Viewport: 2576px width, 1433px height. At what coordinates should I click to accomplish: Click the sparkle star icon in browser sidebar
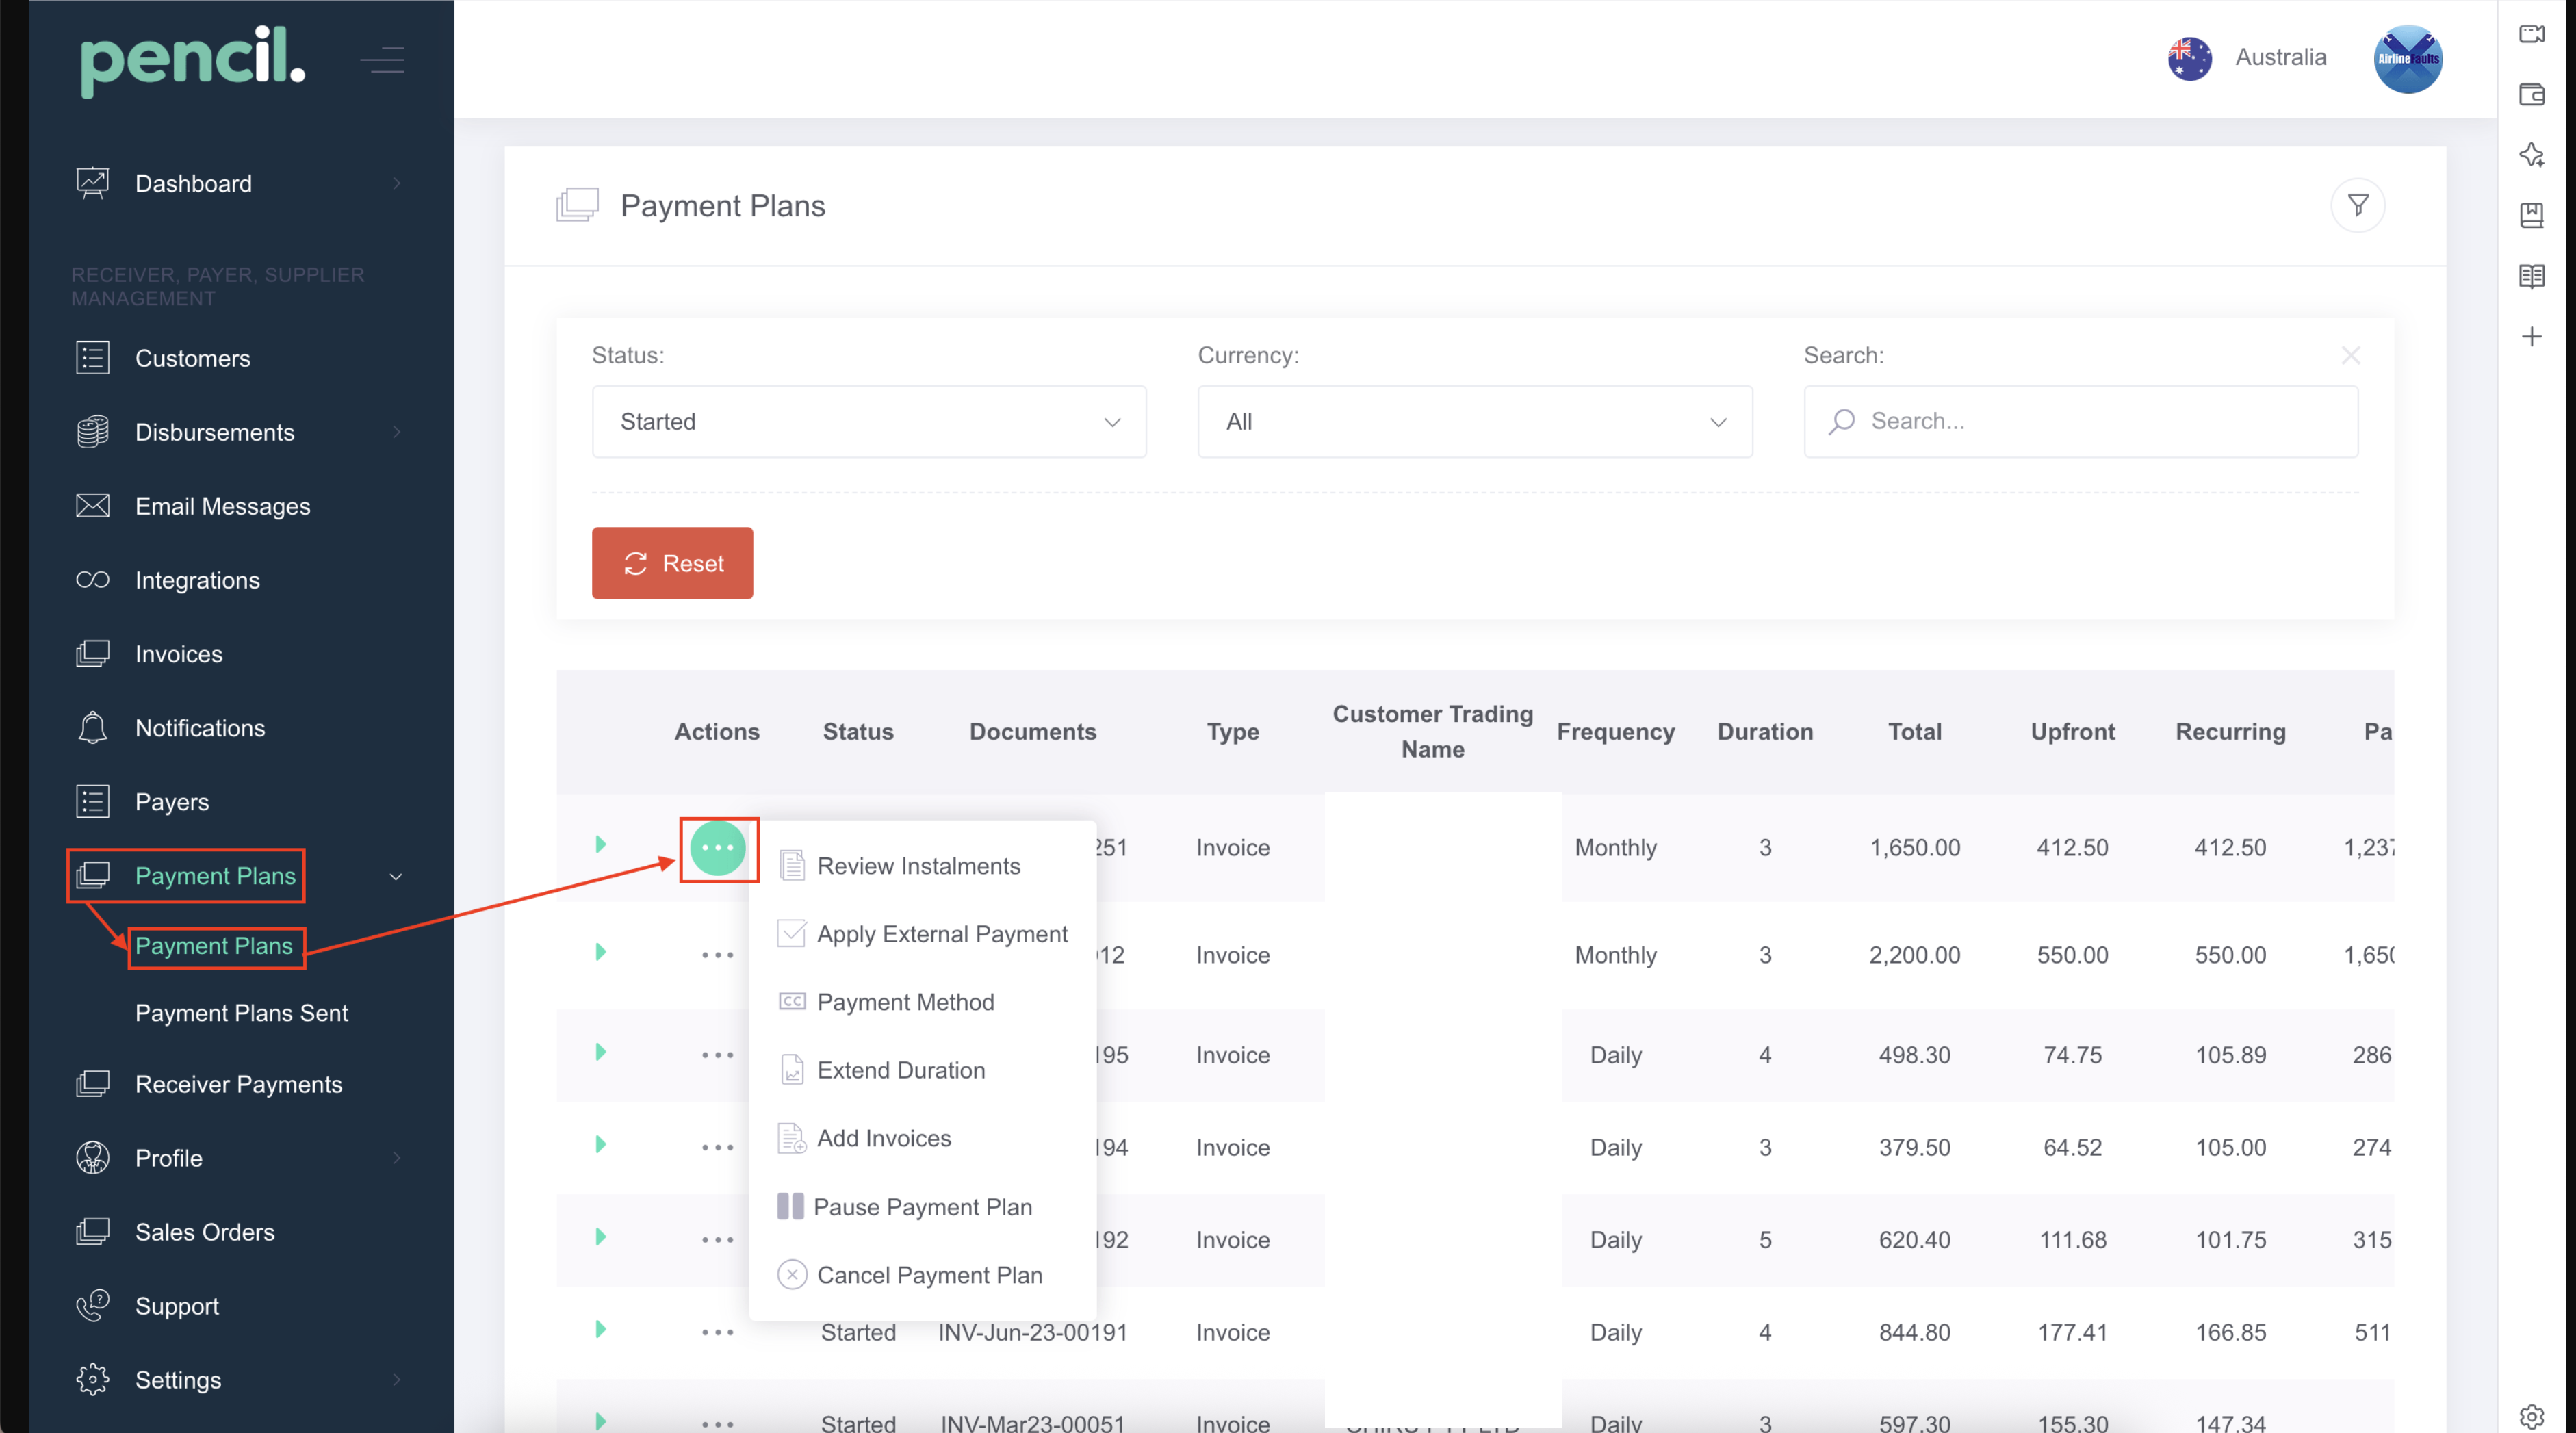2531,154
